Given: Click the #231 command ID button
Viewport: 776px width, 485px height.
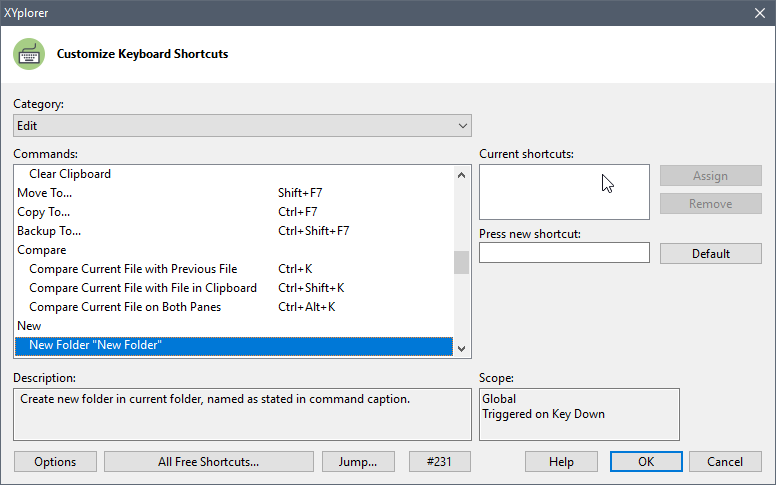Looking at the screenshot, I should 439,462.
